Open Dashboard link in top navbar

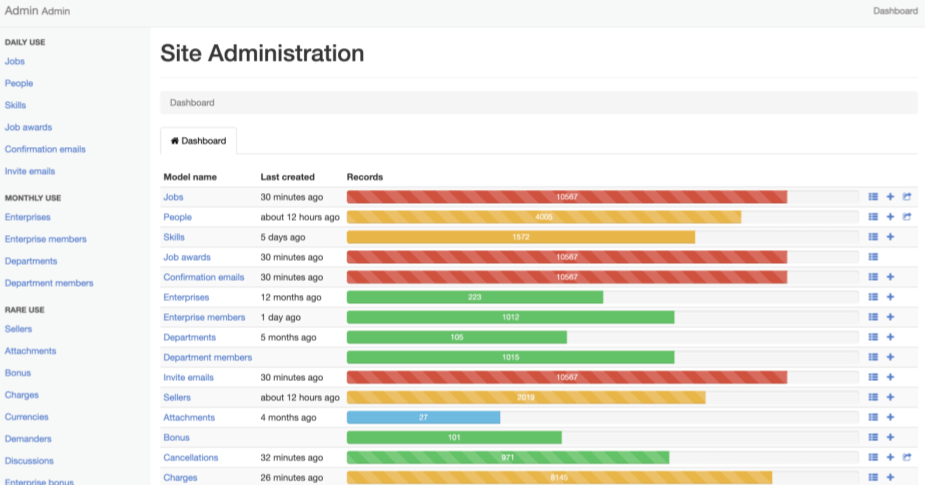point(895,11)
